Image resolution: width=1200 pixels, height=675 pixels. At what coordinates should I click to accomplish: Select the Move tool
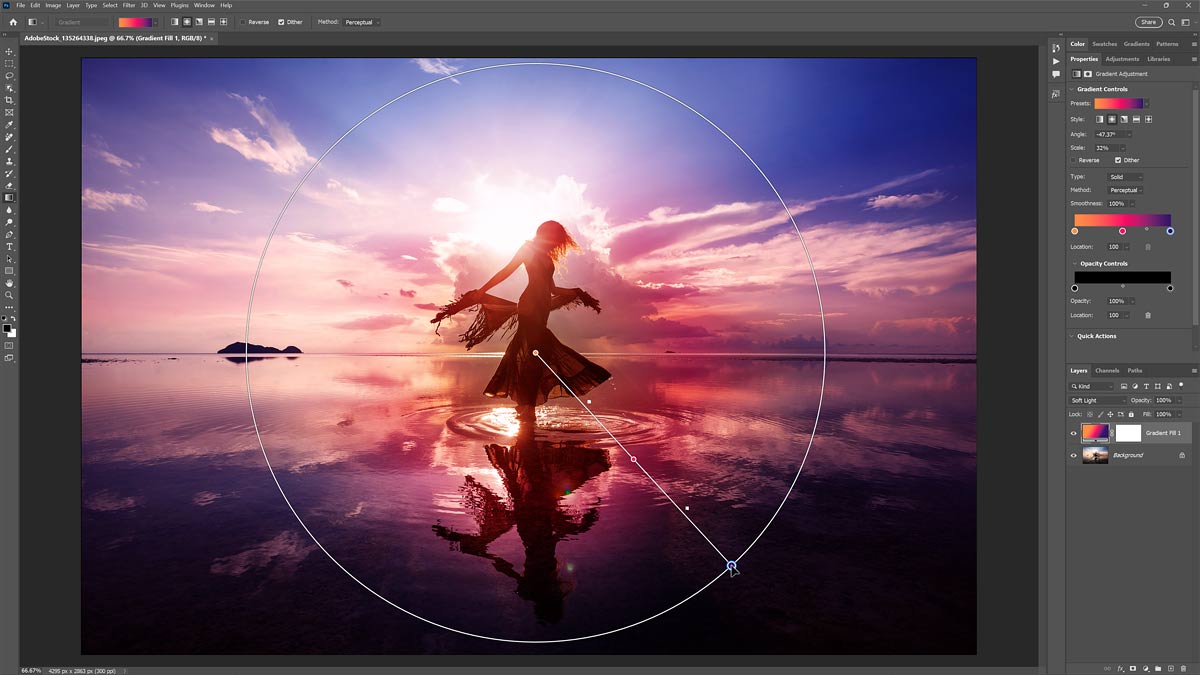pyautogui.click(x=9, y=51)
